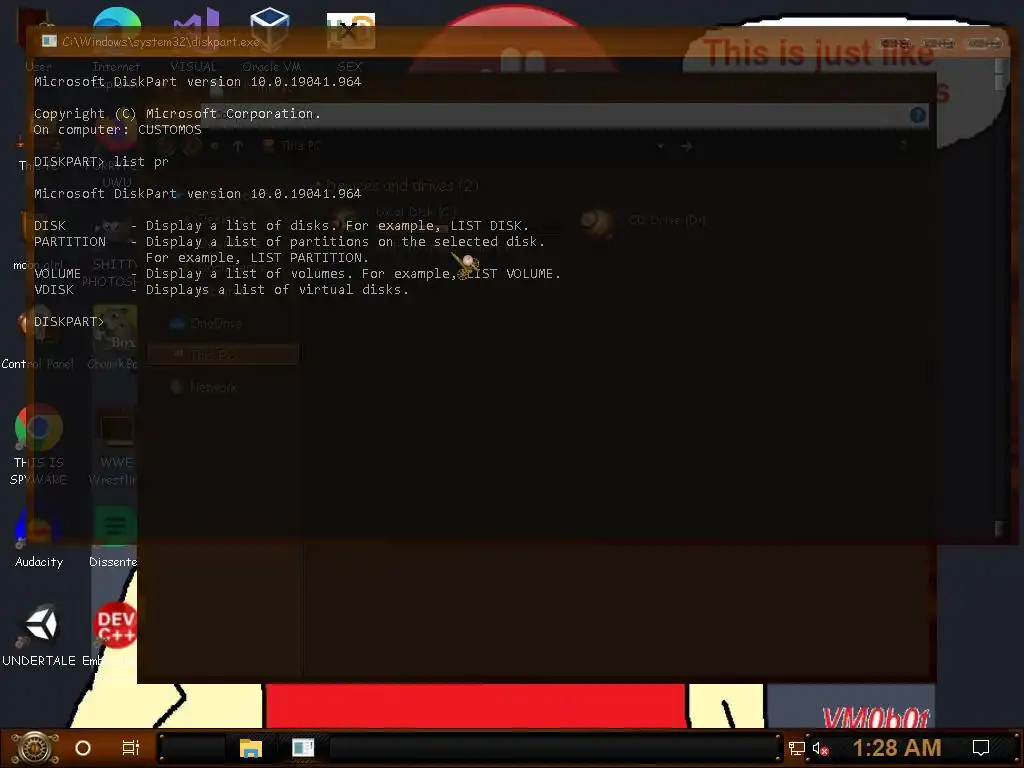Open the Audacity desktop shortcut
1024x768 pixels.
point(39,537)
